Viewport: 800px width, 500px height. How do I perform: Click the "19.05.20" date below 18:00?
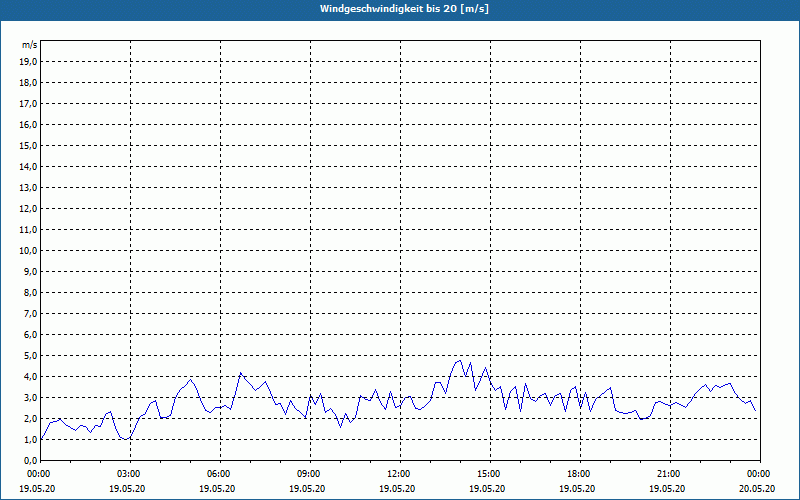(577, 488)
